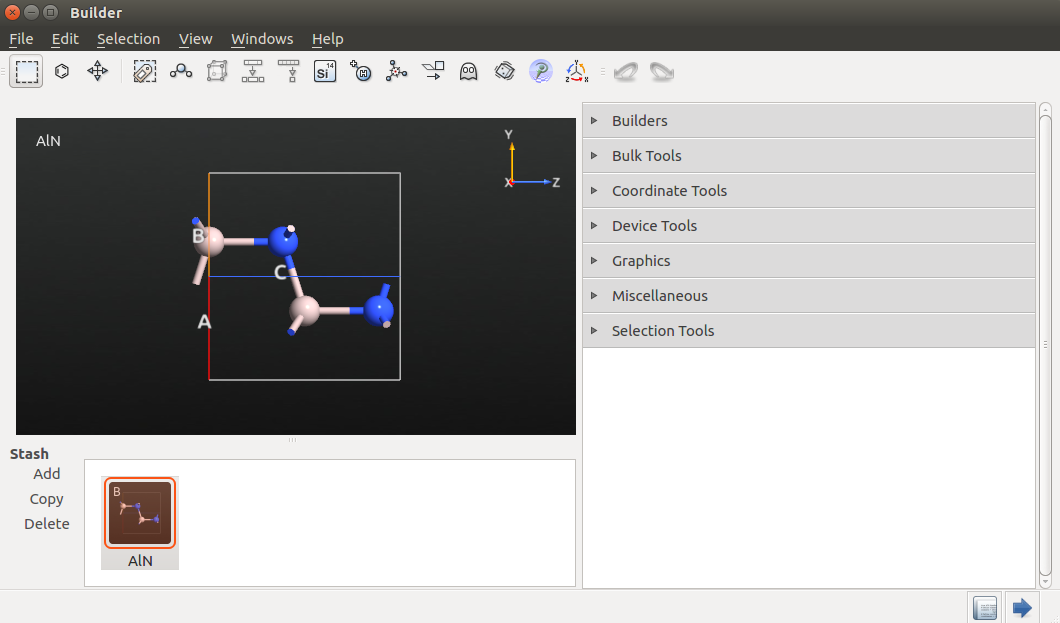Image resolution: width=1060 pixels, height=623 pixels.
Task: Click the XYZ axes rotation icon
Action: (x=576, y=71)
